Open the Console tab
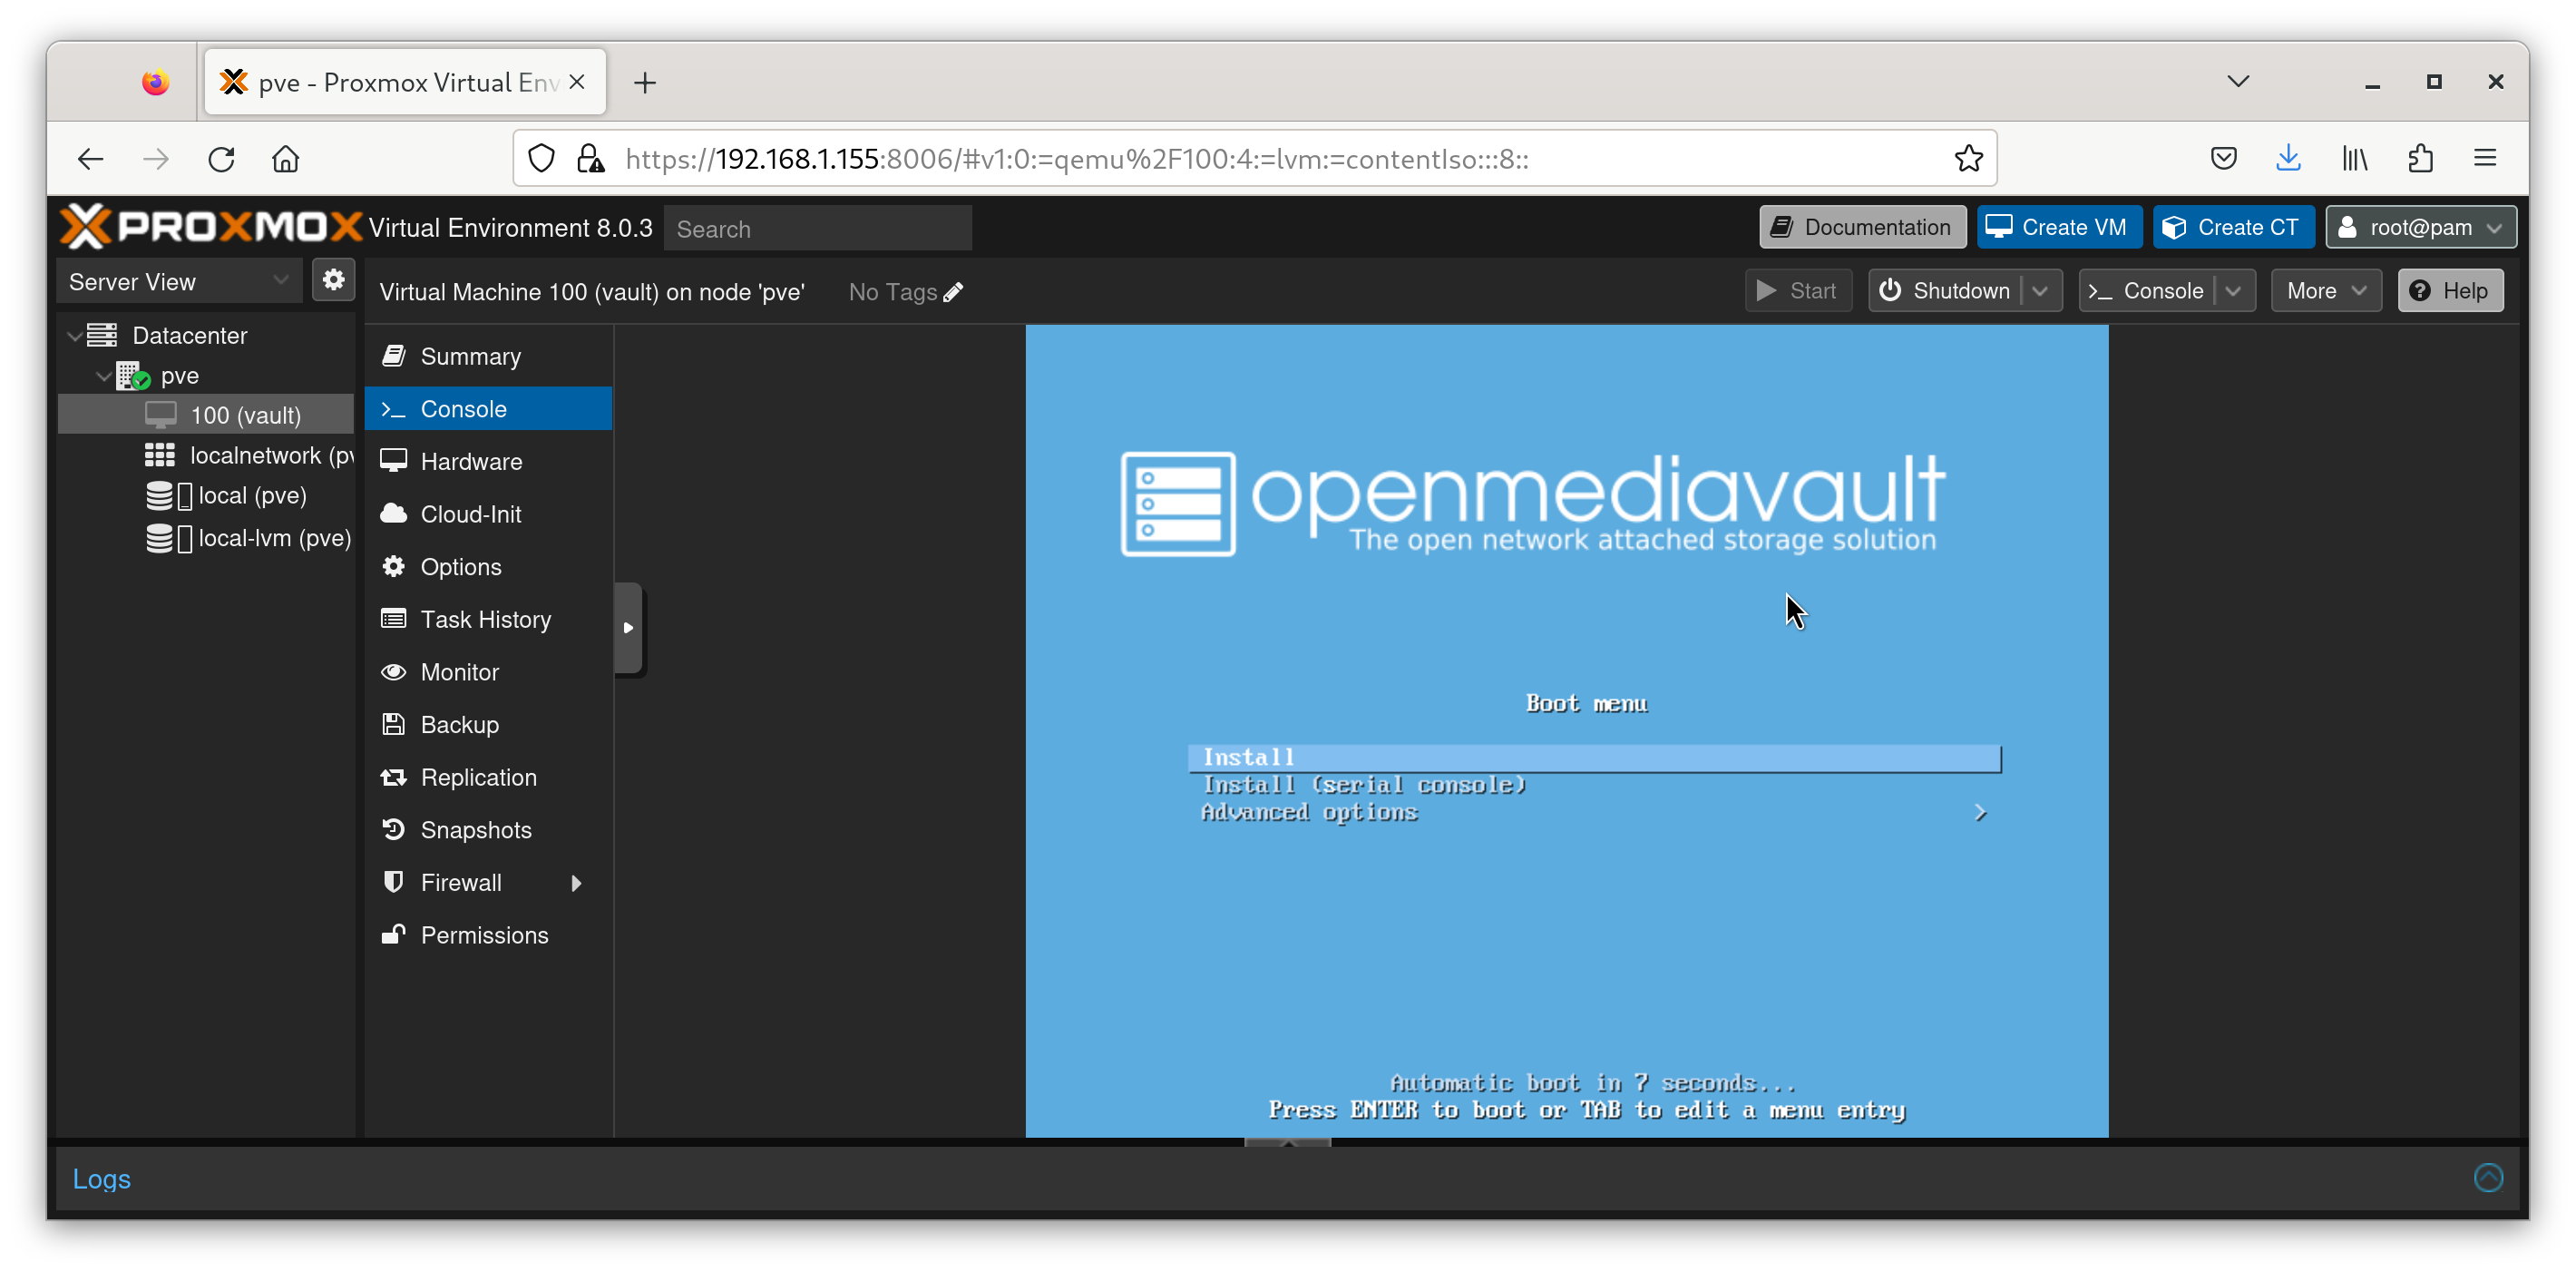 [489, 409]
